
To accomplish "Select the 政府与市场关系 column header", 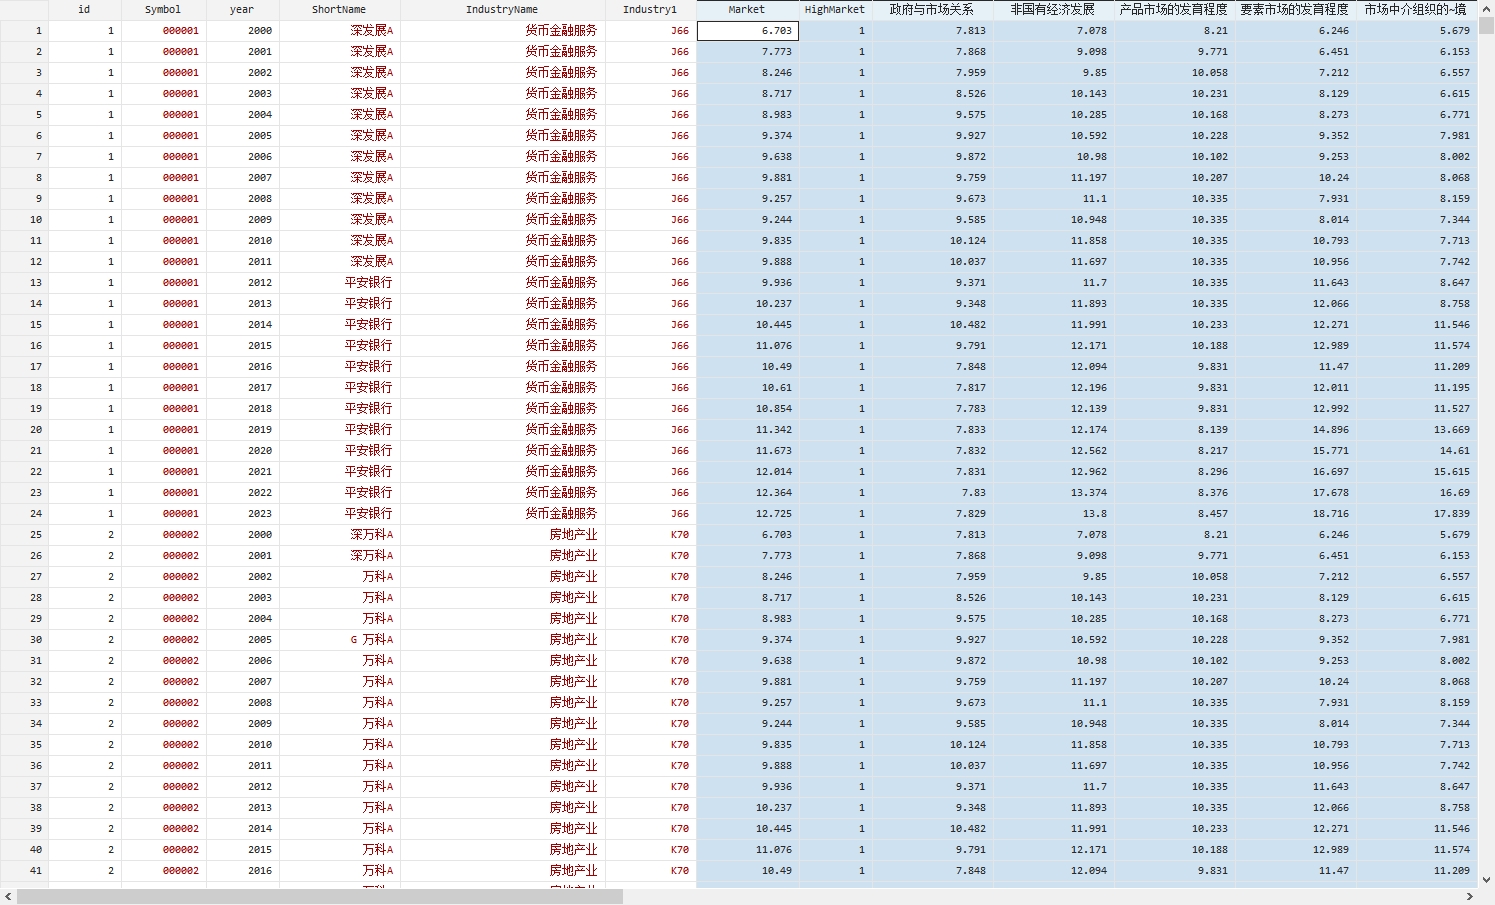I will [932, 10].
